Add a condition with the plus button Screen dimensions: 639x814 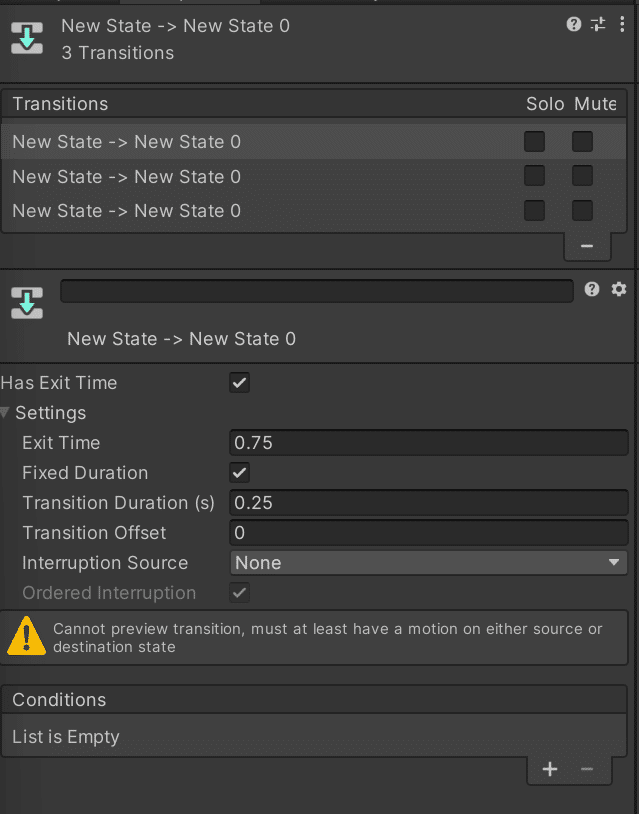click(x=549, y=769)
